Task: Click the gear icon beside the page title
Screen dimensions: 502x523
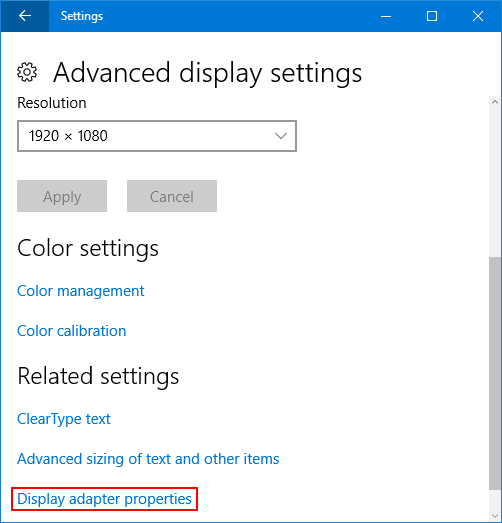Action: coord(27,72)
